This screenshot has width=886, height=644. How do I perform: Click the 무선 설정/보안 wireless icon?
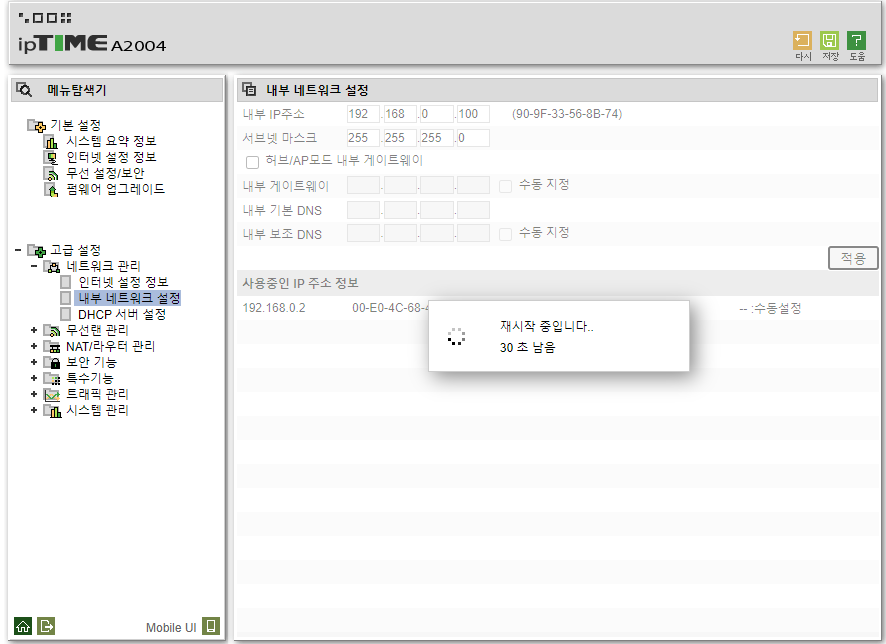[x=51, y=173]
